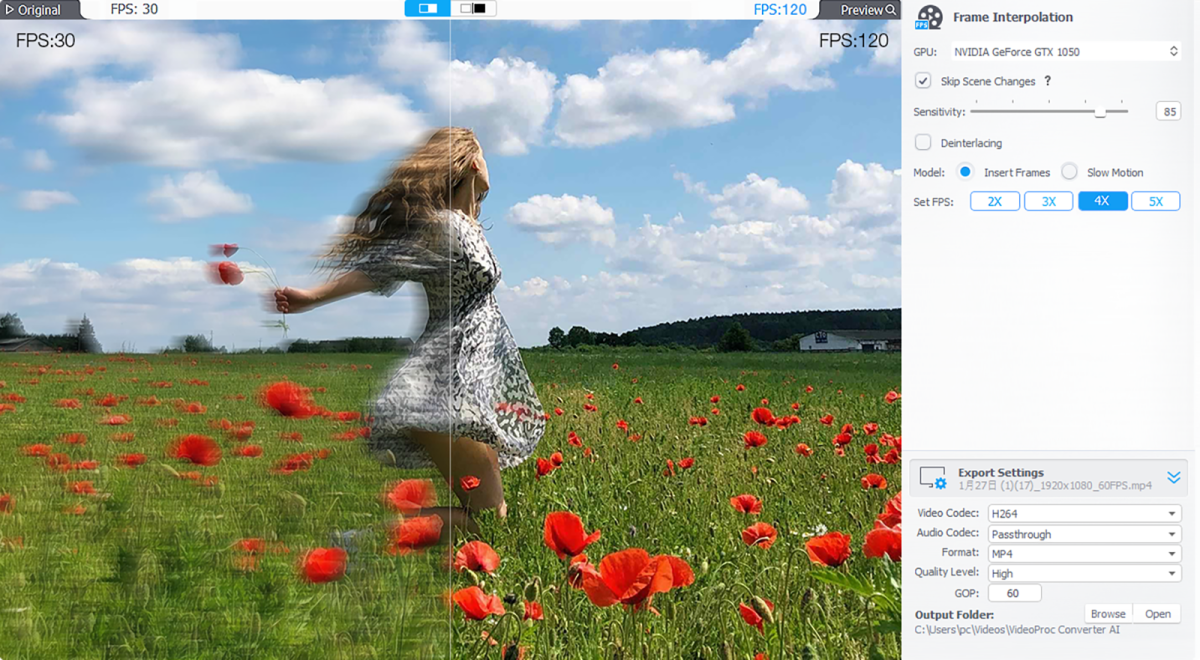Choose the 5X FPS button
1200x660 pixels.
click(x=1156, y=201)
